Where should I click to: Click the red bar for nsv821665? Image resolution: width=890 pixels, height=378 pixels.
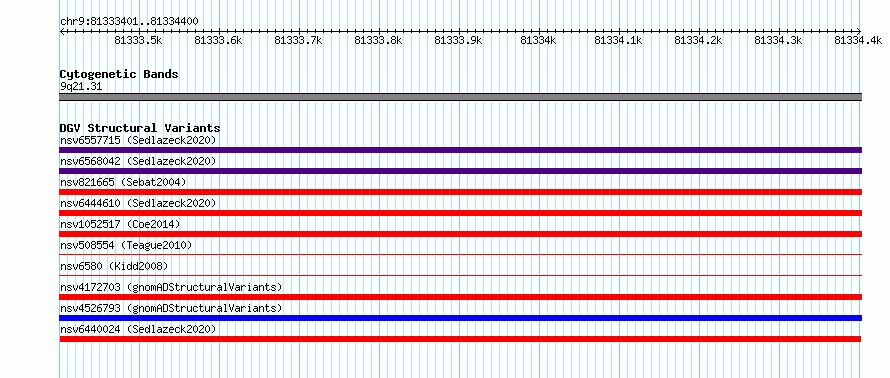pos(460,192)
